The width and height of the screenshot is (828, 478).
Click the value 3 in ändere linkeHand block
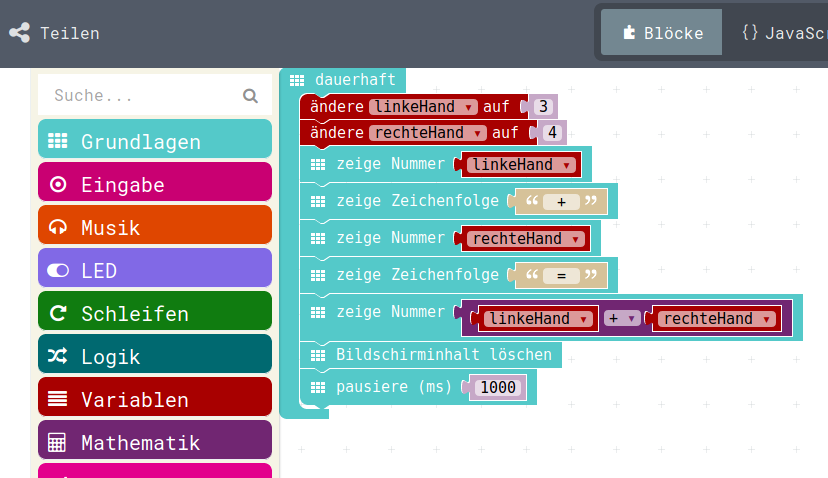coord(543,107)
